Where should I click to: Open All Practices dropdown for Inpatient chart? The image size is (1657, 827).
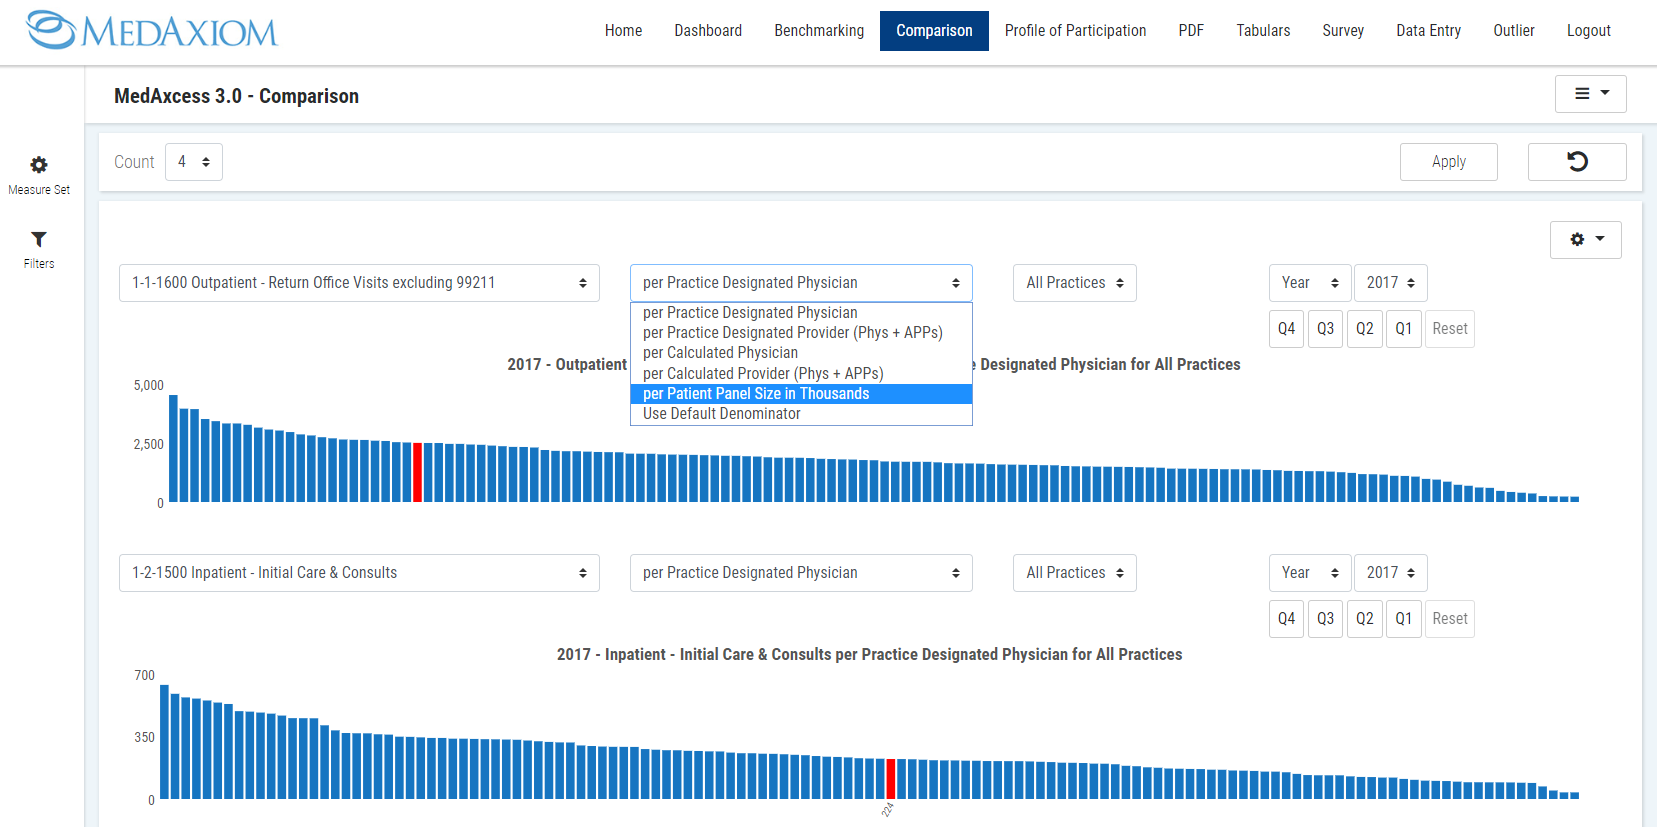[1074, 573]
